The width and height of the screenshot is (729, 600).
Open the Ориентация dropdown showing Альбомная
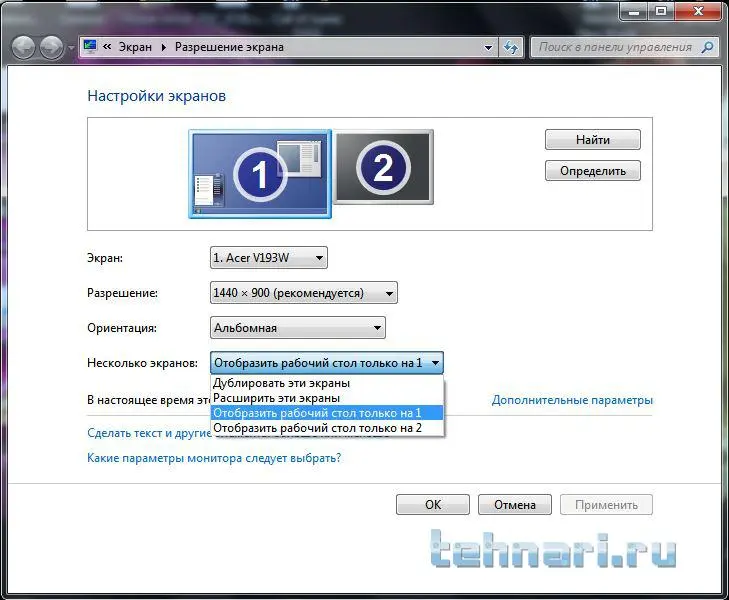pyautogui.click(x=298, y=328)
